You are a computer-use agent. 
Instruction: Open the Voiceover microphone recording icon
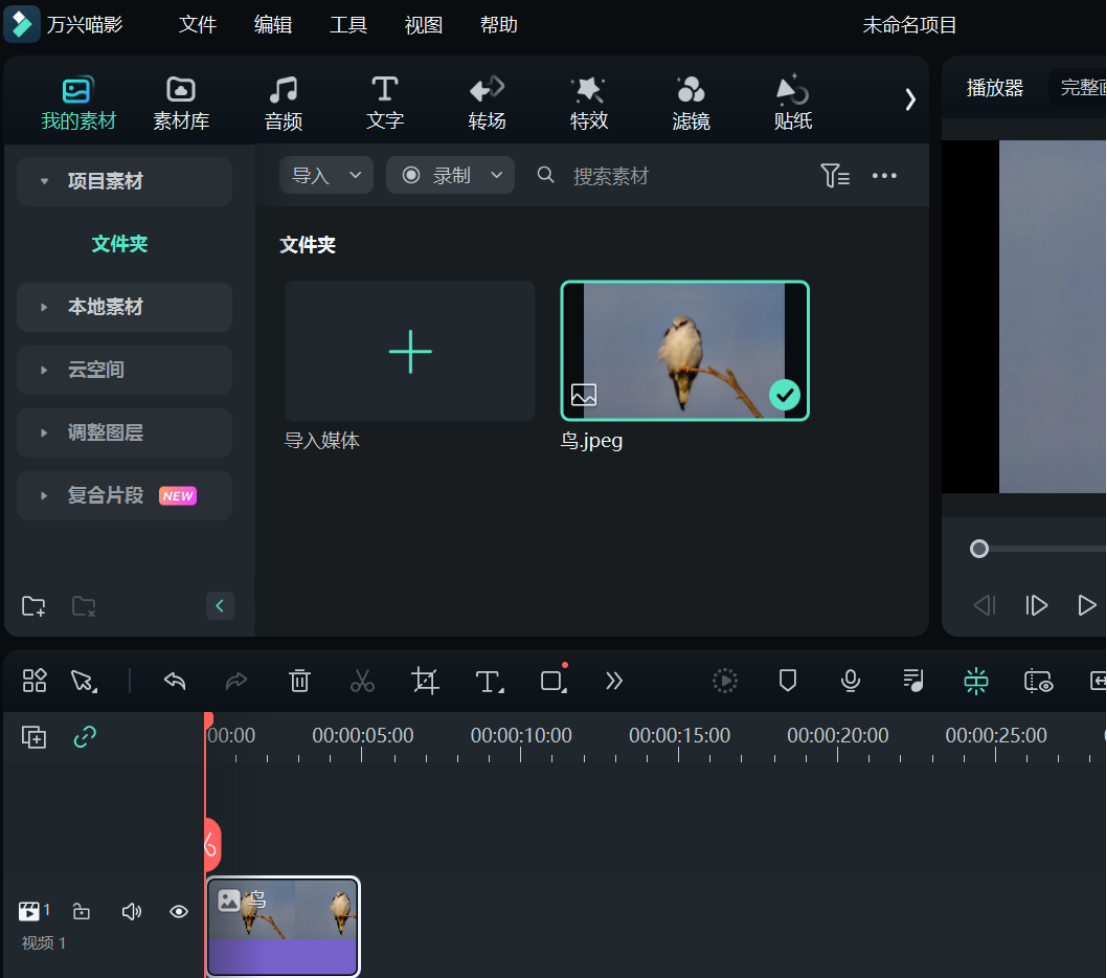tap(849, 681)
